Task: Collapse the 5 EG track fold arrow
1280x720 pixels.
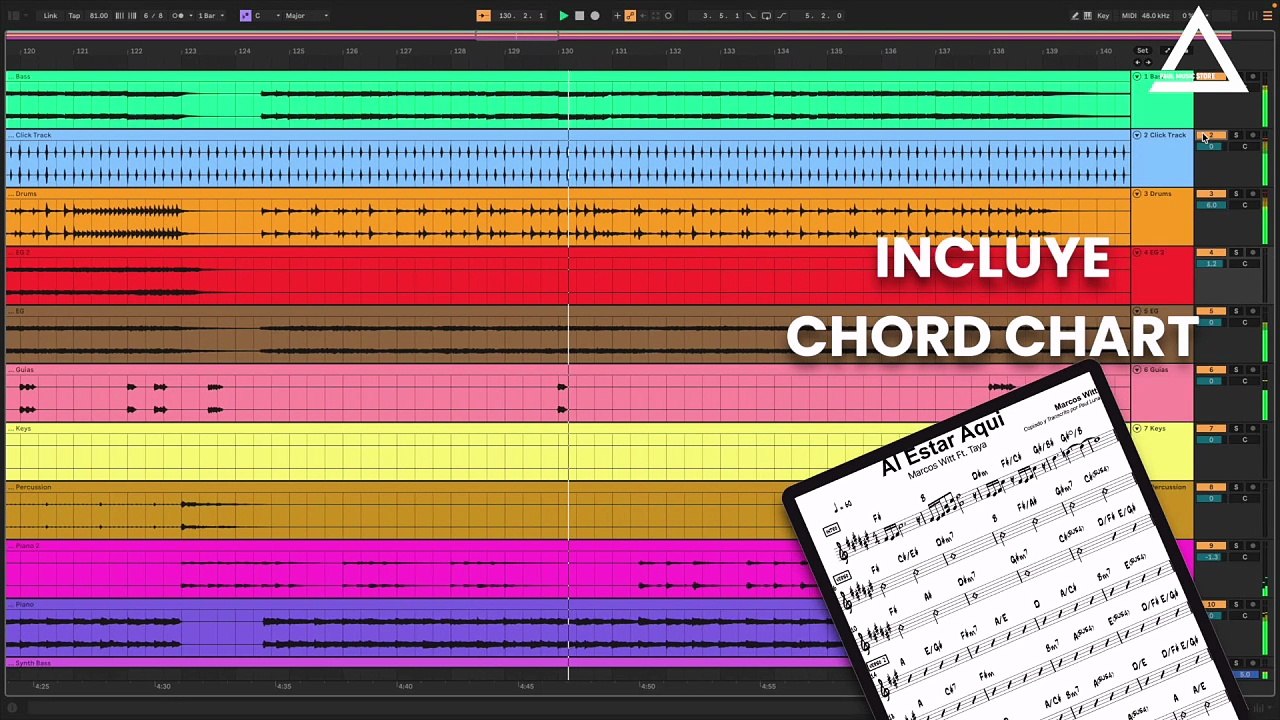Action: pyautogui.click(x=1137, y=311)
